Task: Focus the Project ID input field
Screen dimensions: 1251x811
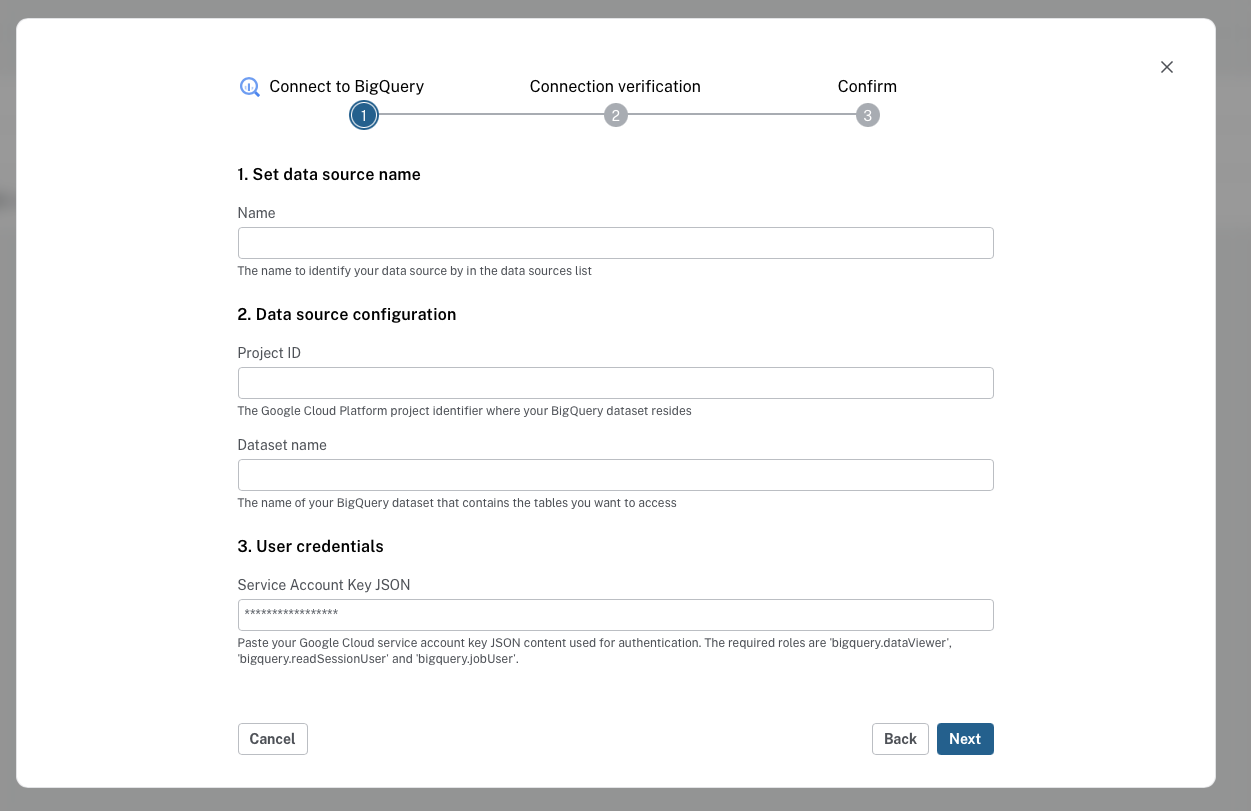Action: pyautogui.click(x=616, y=383)
